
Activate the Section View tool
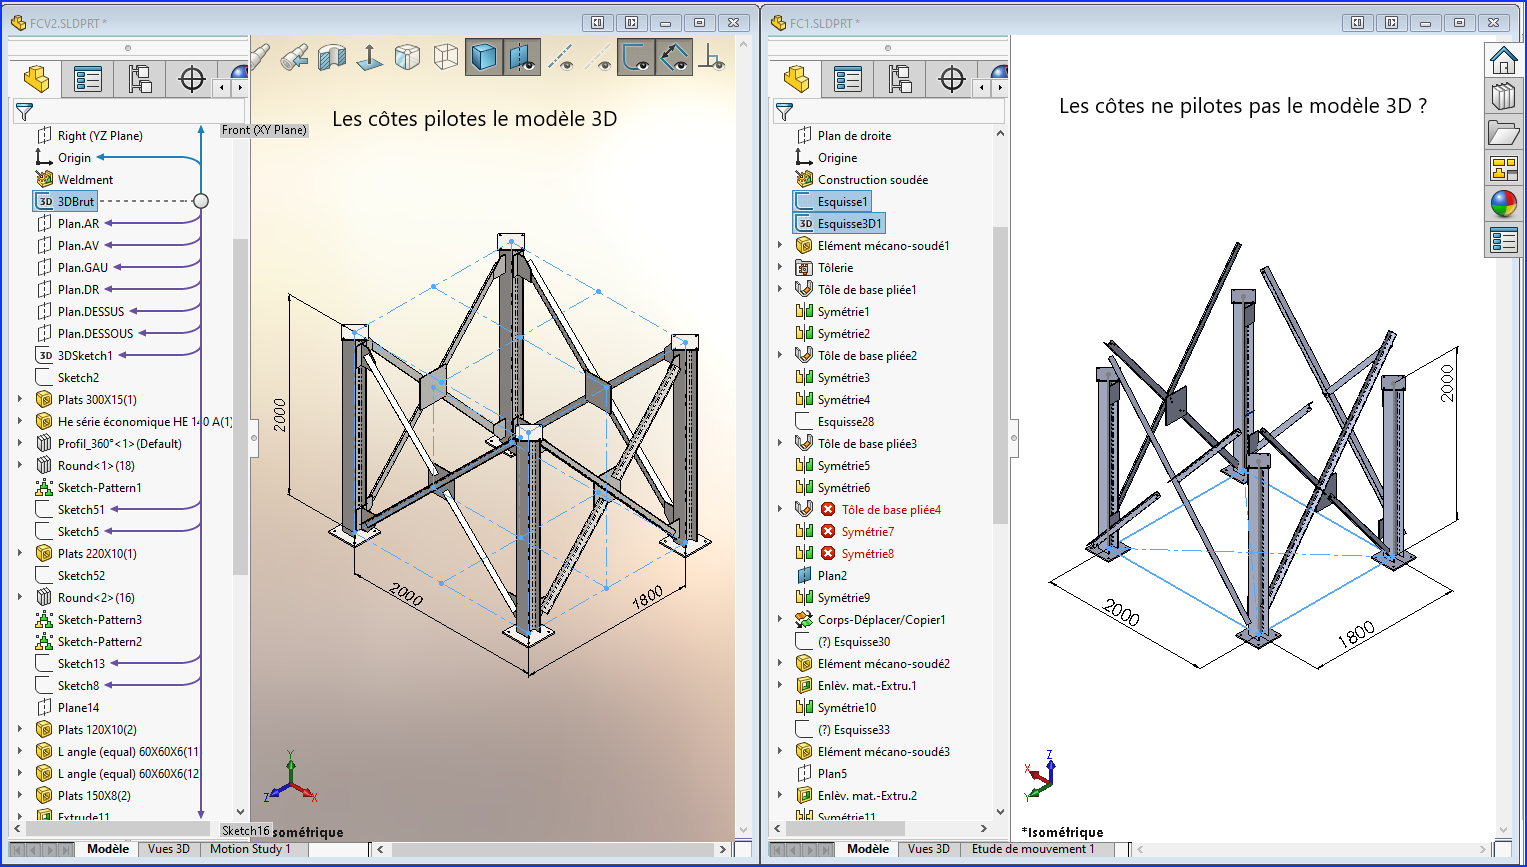pyautogui.click(x=331, y=58)
